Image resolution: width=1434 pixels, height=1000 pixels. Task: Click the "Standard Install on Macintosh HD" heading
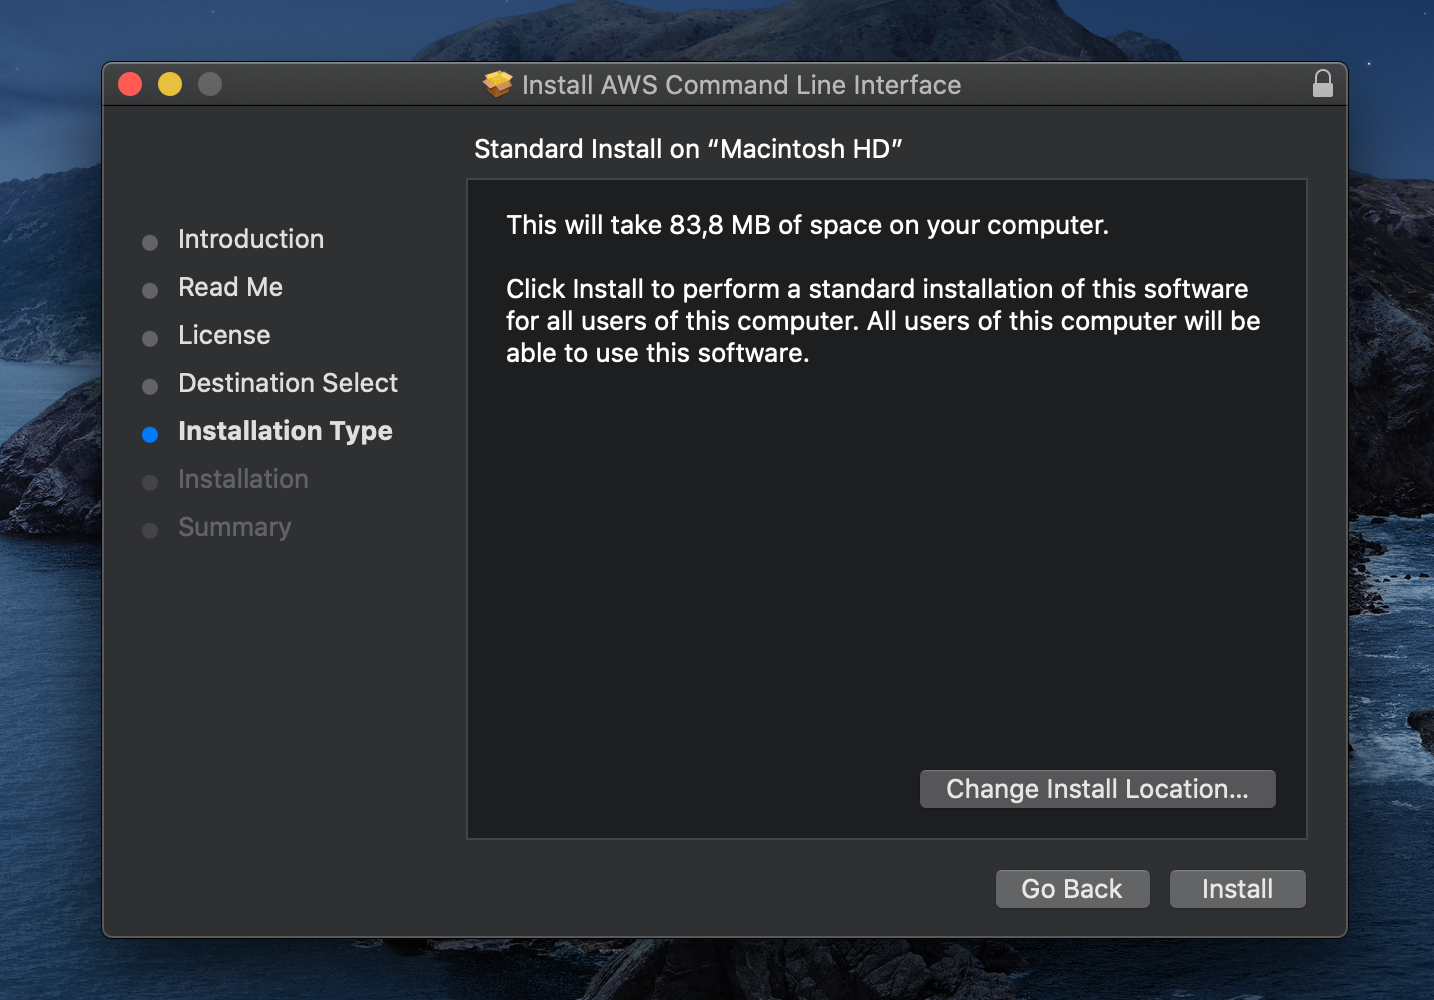coord(688,149)
